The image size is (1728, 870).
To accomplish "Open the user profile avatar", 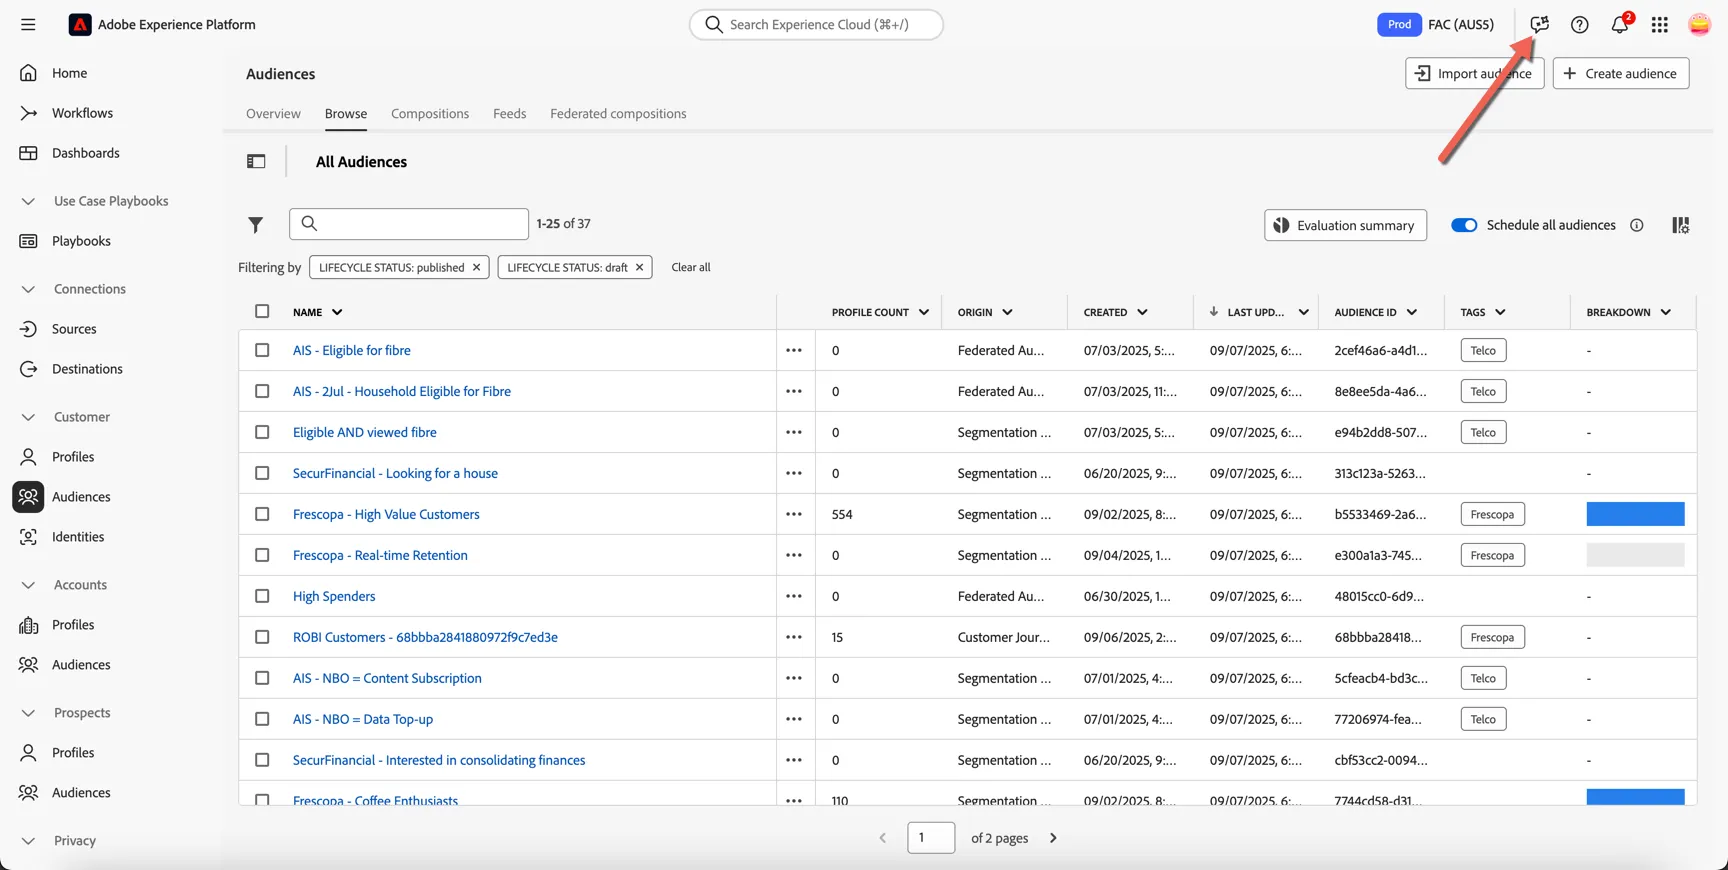I will coord(1699,25).
